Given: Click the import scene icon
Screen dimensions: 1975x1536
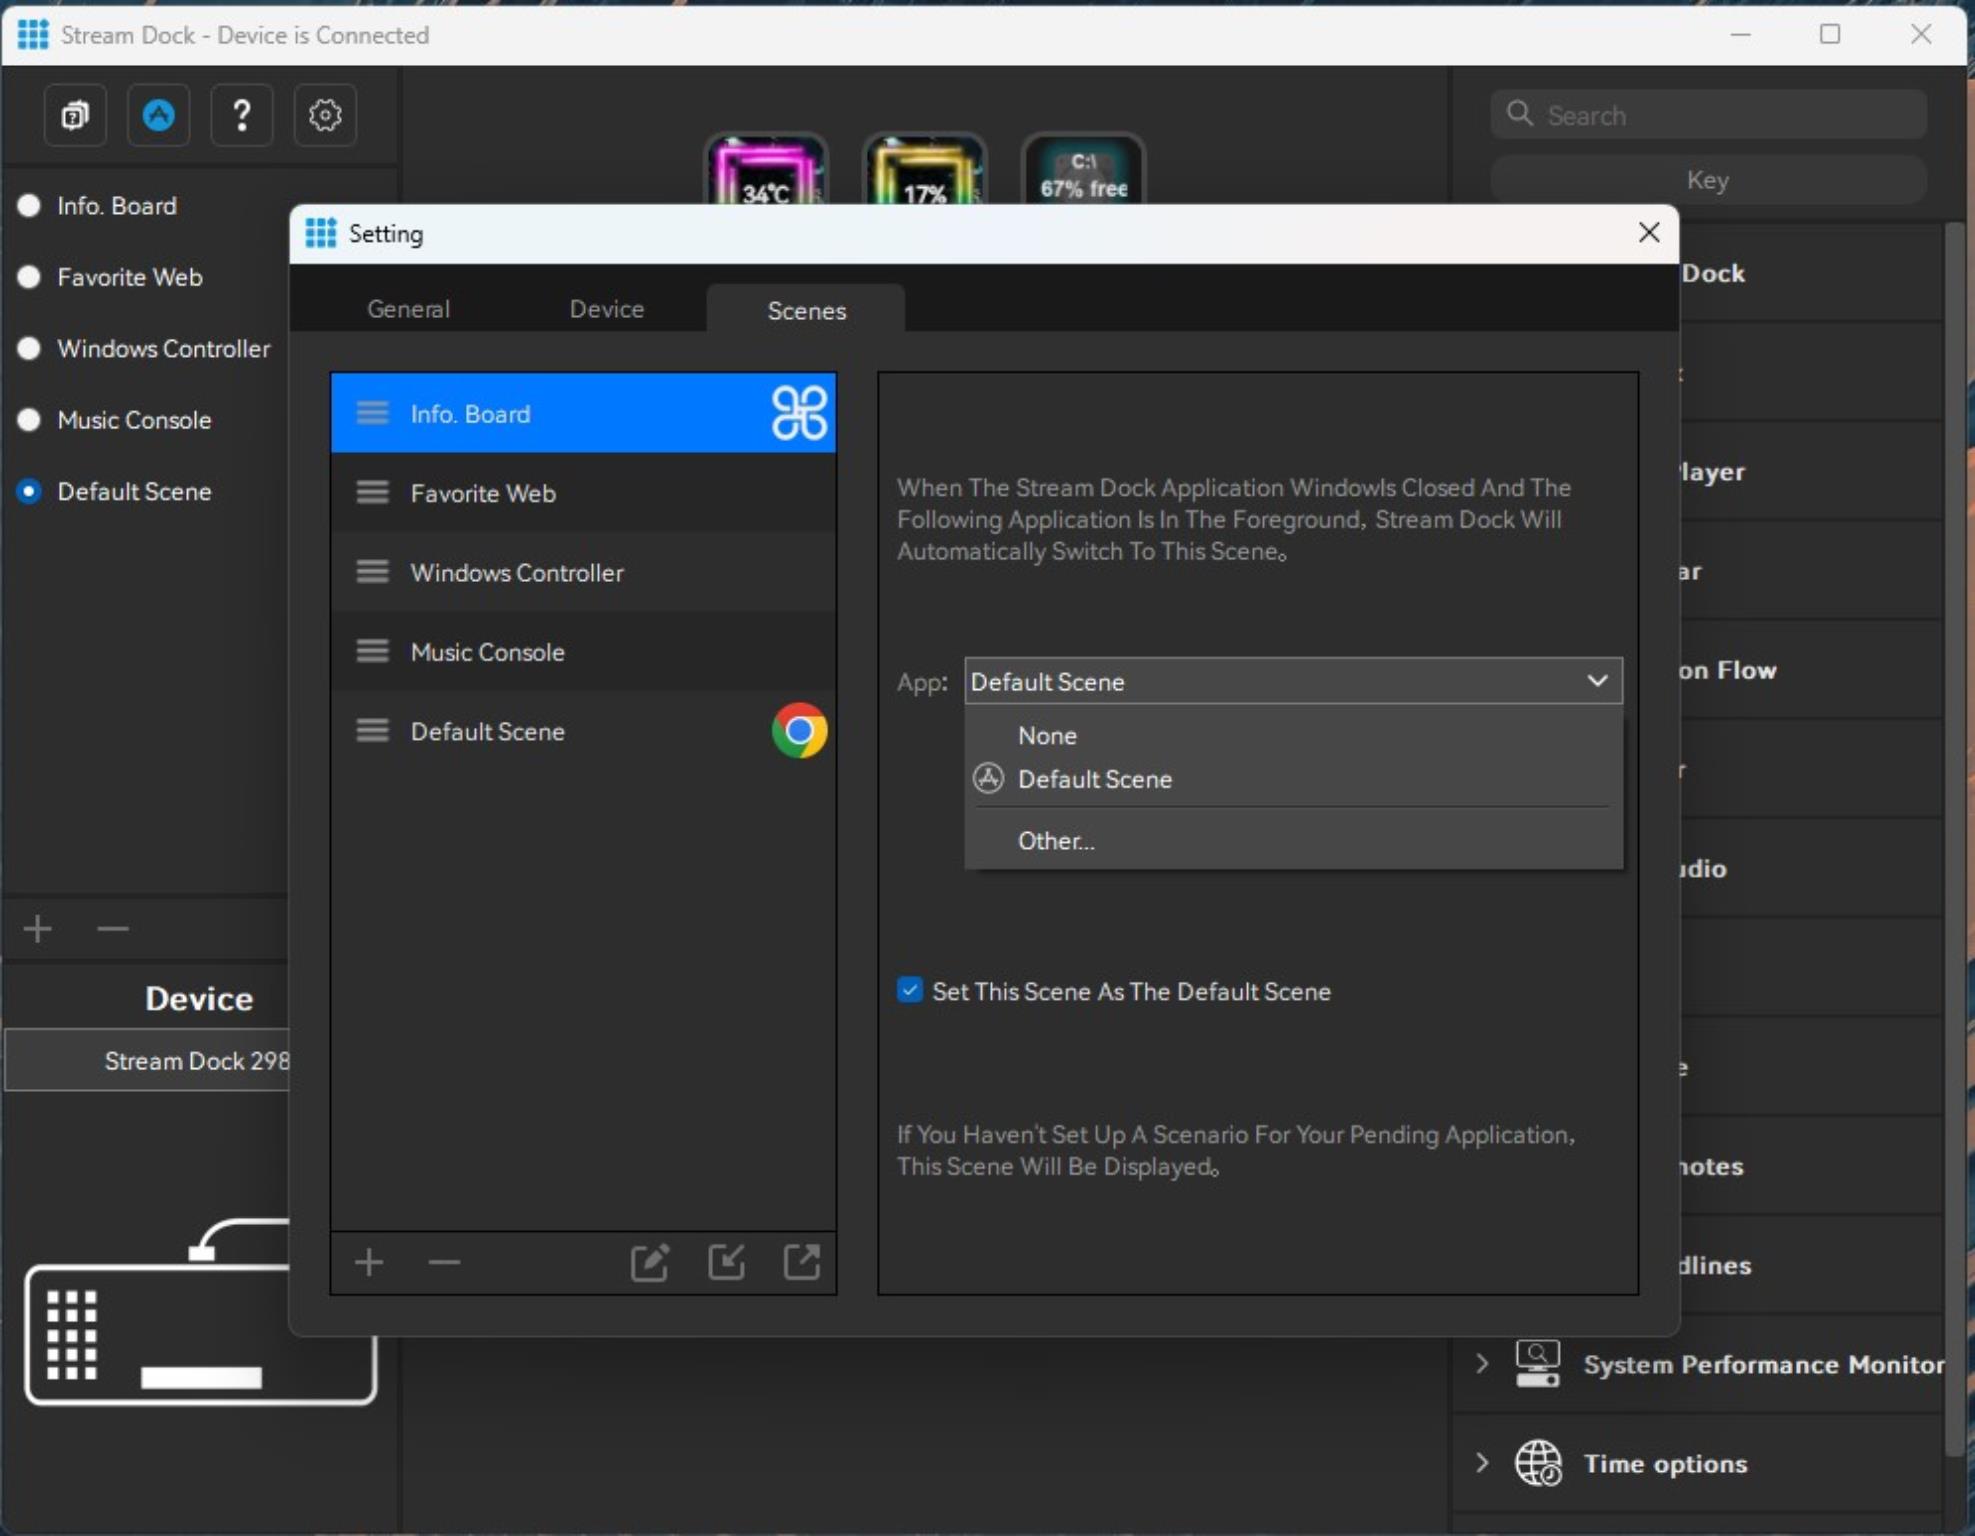Looking at the screenshot, I should [726, 1262].
